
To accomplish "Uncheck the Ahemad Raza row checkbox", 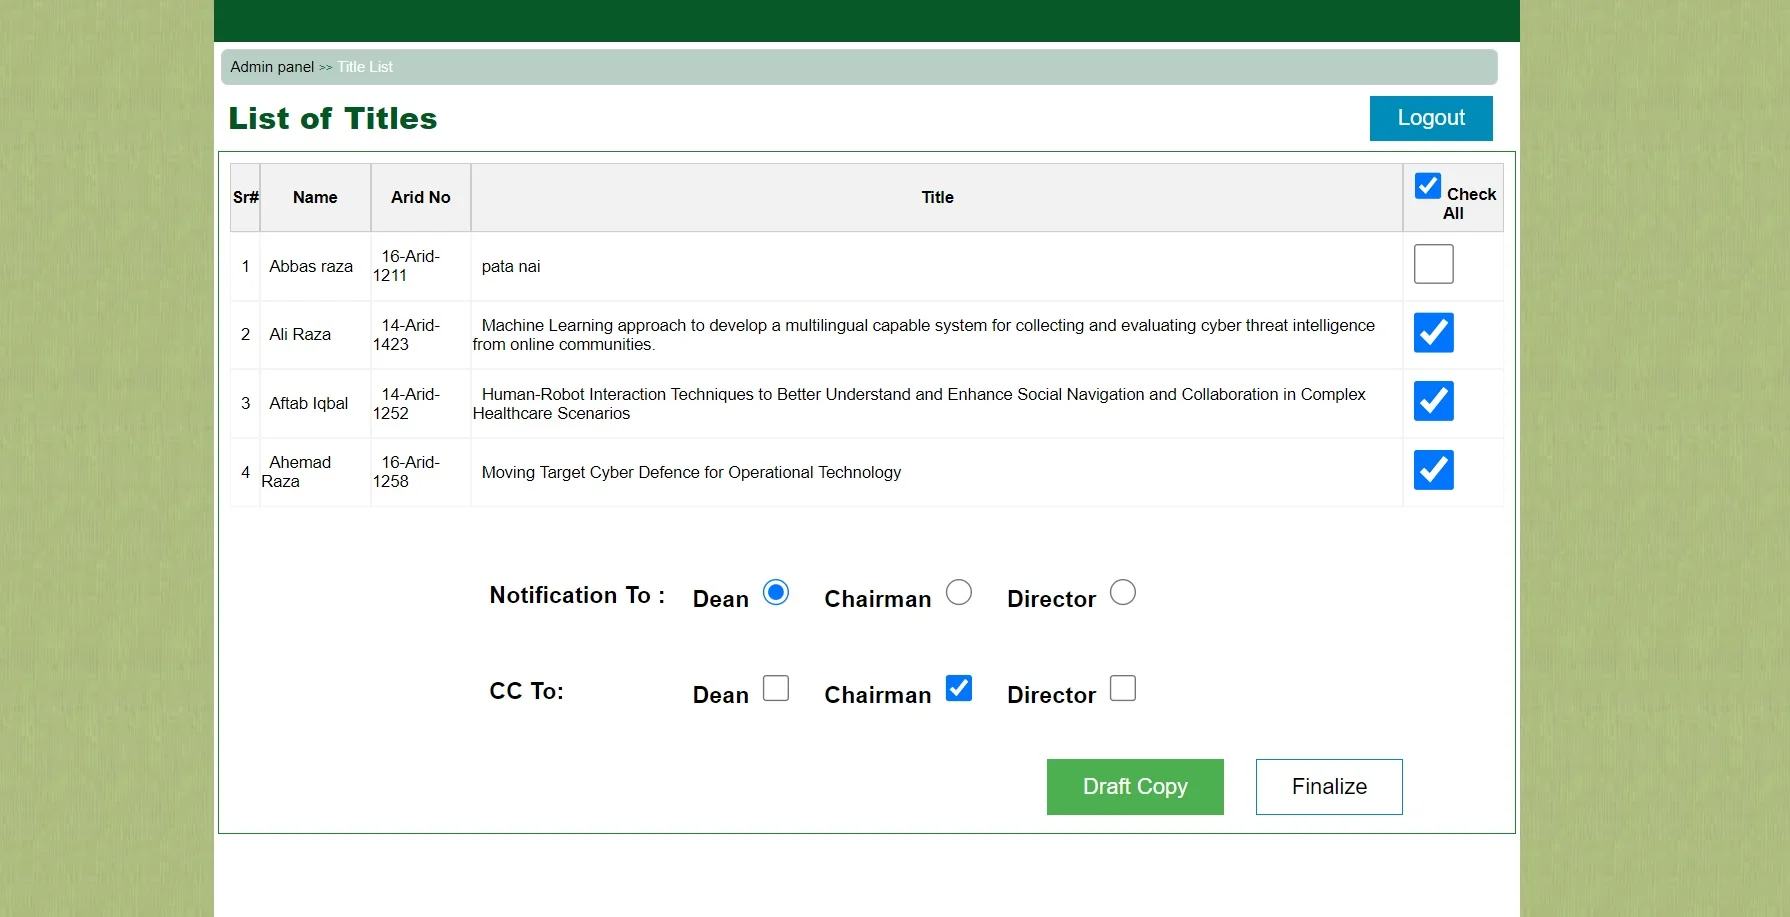I will coord(1433,471).
